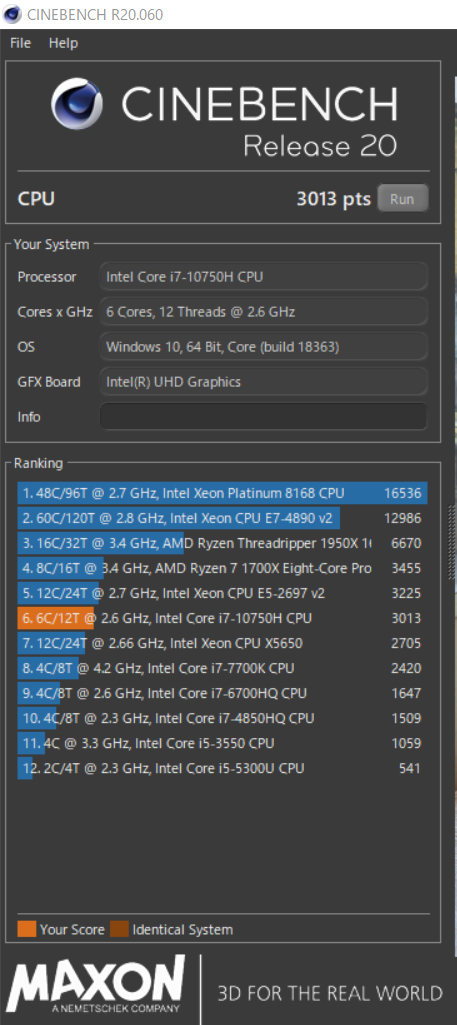
Task: Select ranking row Core i7-6700HQ
Action: (222, 693)
